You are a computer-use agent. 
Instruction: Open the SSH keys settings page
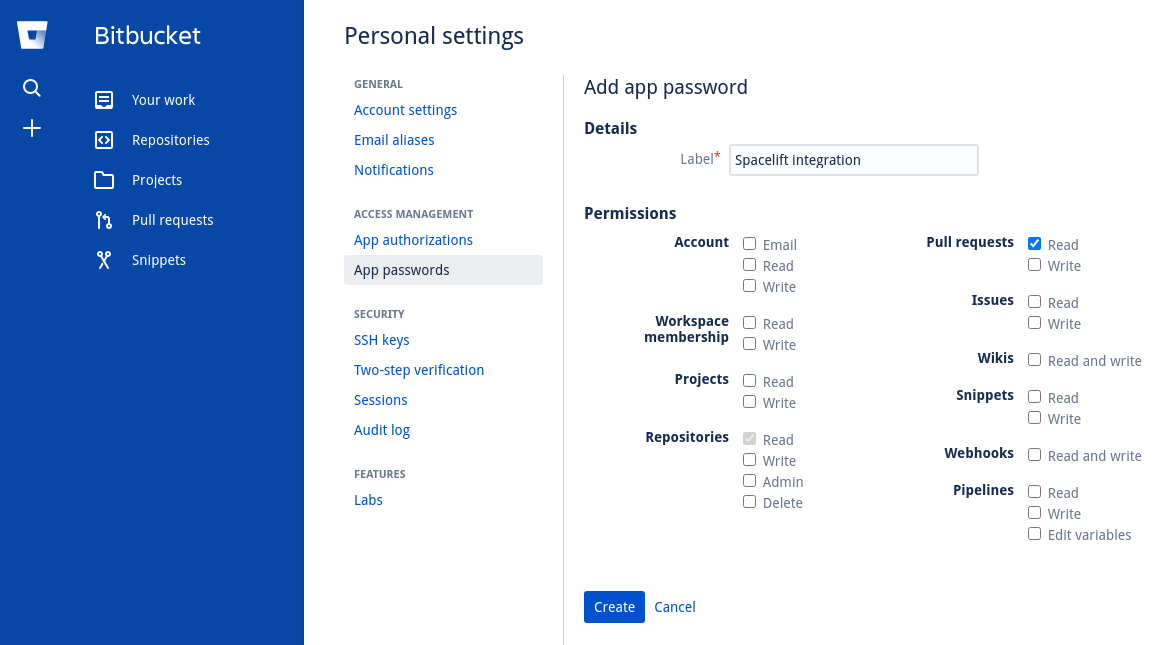point(381,339)
